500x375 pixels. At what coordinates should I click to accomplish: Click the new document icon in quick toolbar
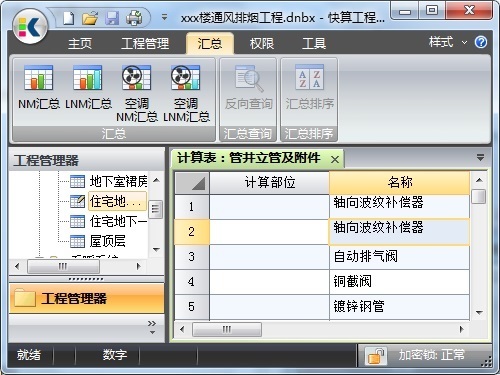[x=69, y=18]
